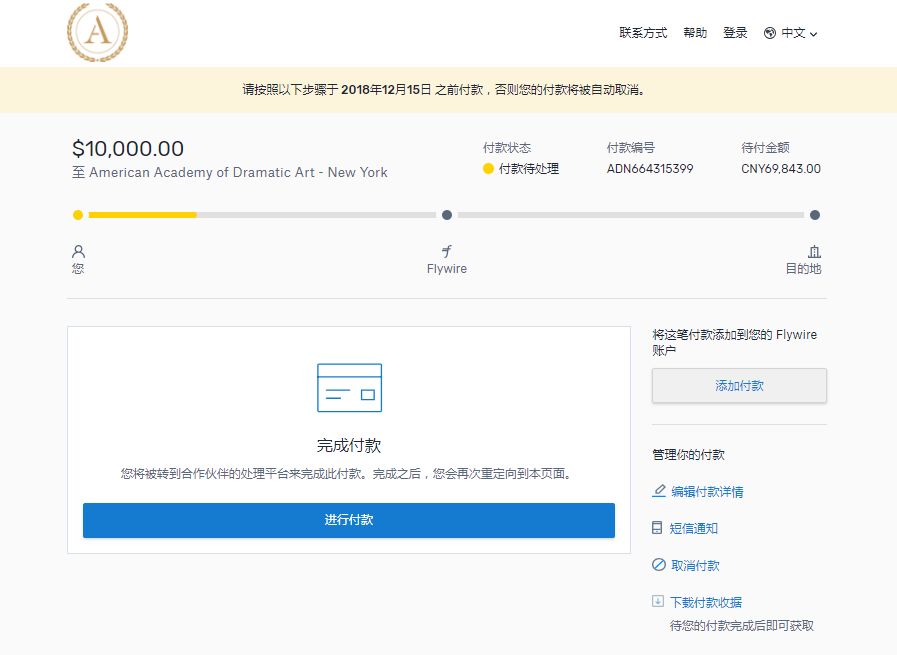Select 联系方式 in the top menu

click(x=645, y=32)
